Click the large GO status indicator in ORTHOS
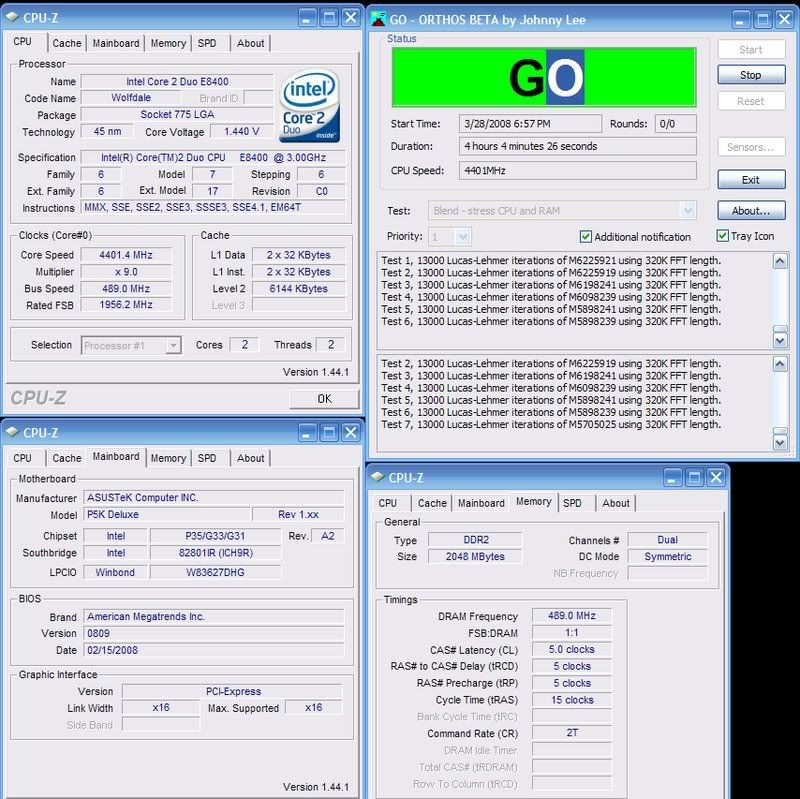Image resolution: width=800 pixels, height=799 pixels. tap(544, 78)
